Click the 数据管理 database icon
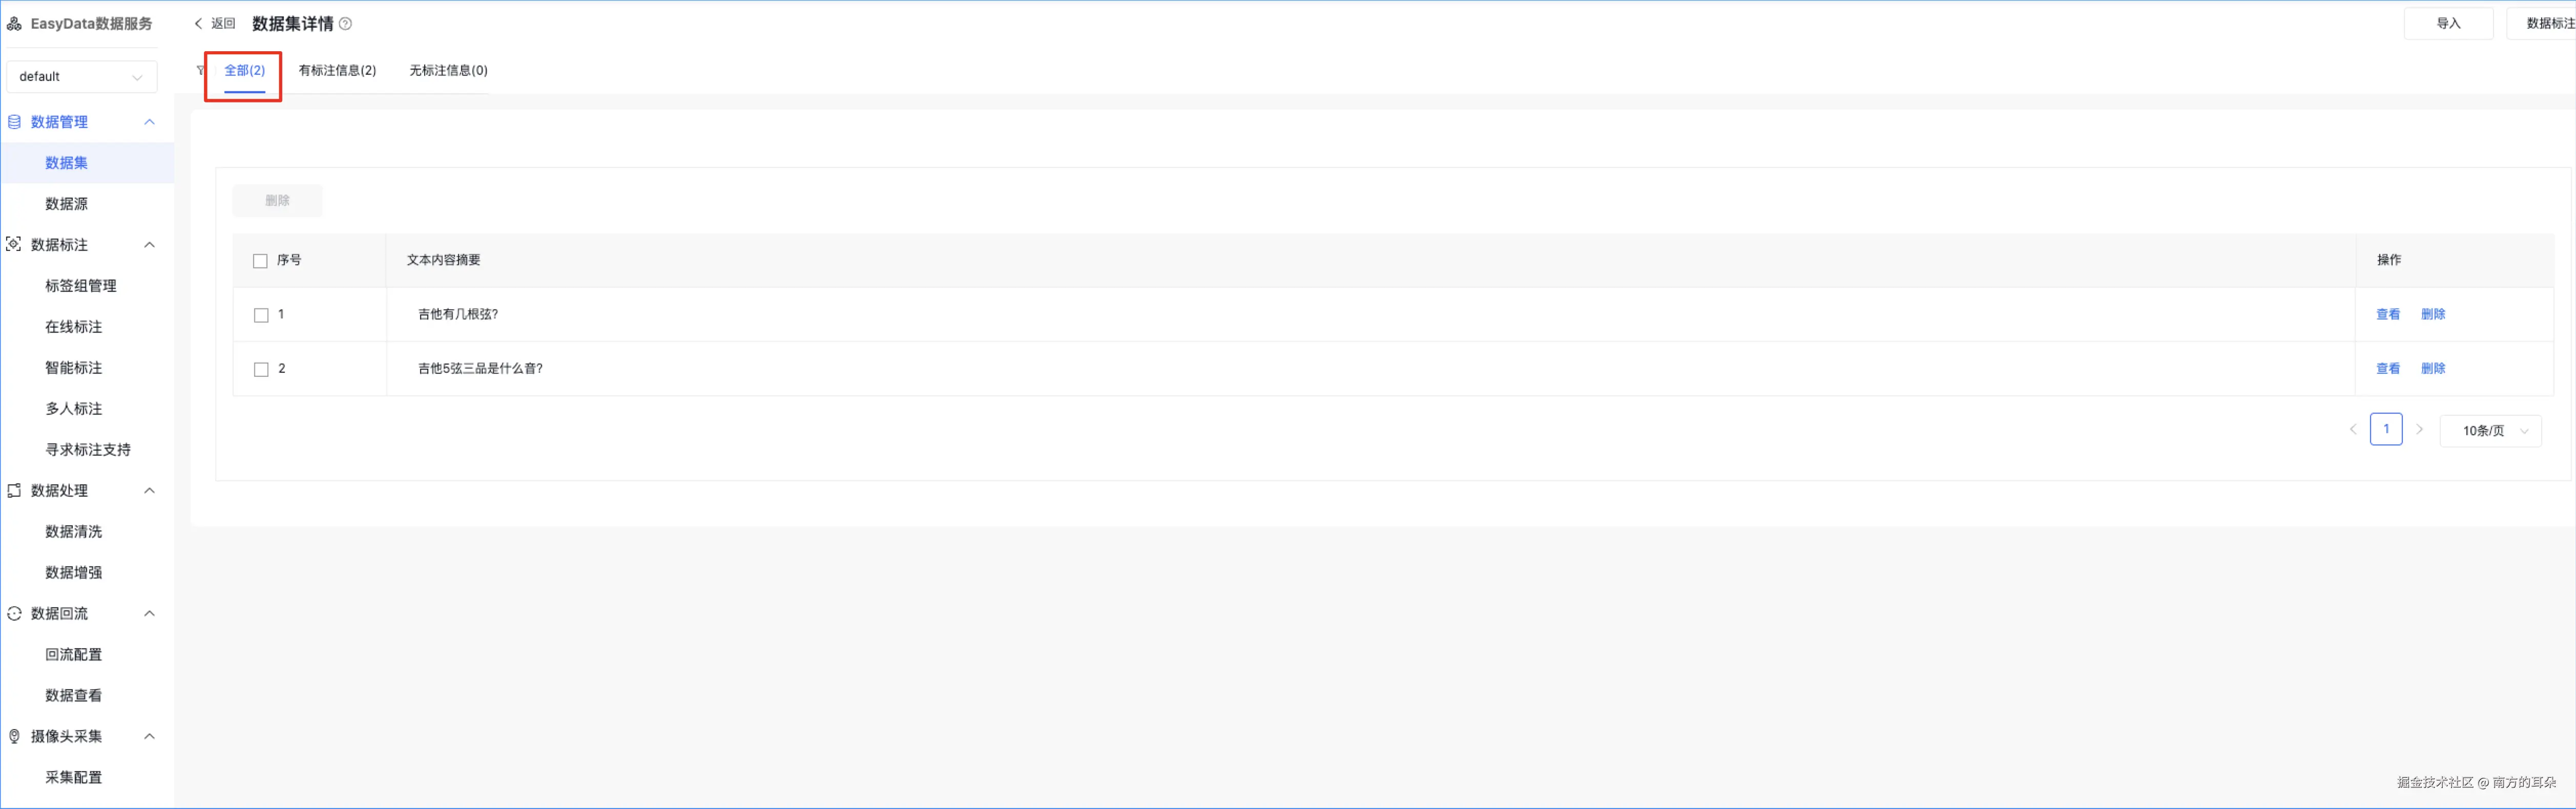2576x809 pixels. click(x=14, y=122)
